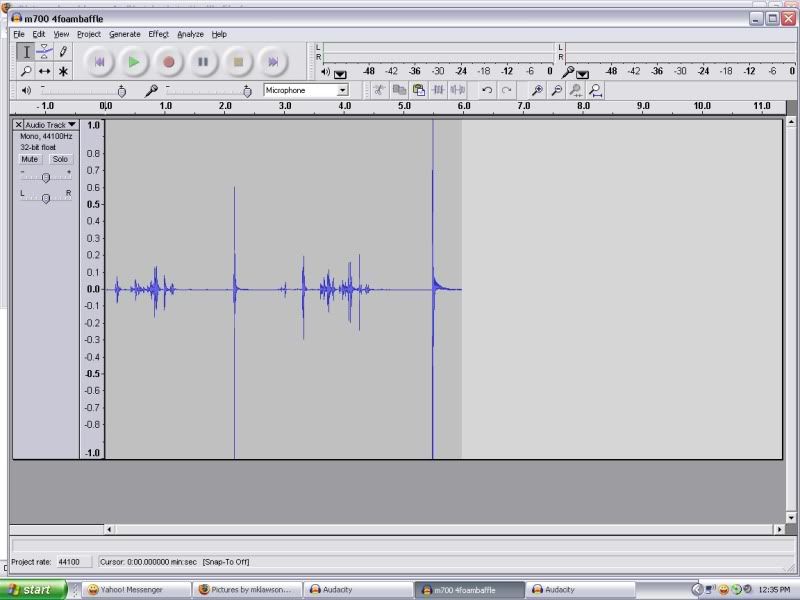Open the Audio Track name dropdown menu
This screenshot has width=800, height=600.
coord(71,125)
